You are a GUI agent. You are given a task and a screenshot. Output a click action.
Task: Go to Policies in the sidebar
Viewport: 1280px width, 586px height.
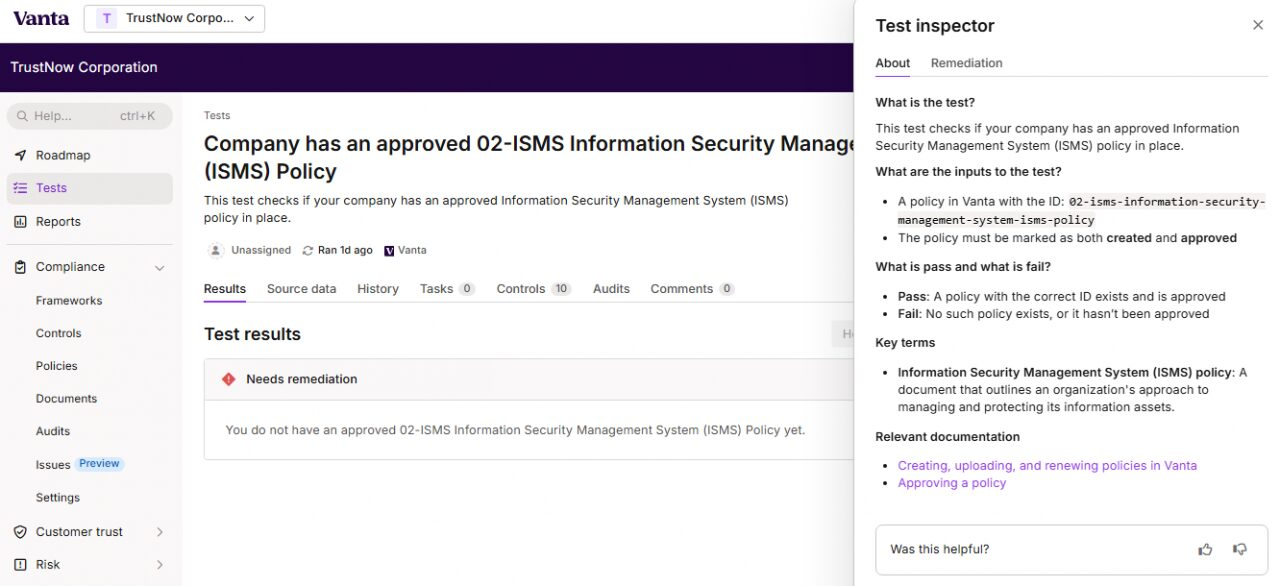coord(56,366)
